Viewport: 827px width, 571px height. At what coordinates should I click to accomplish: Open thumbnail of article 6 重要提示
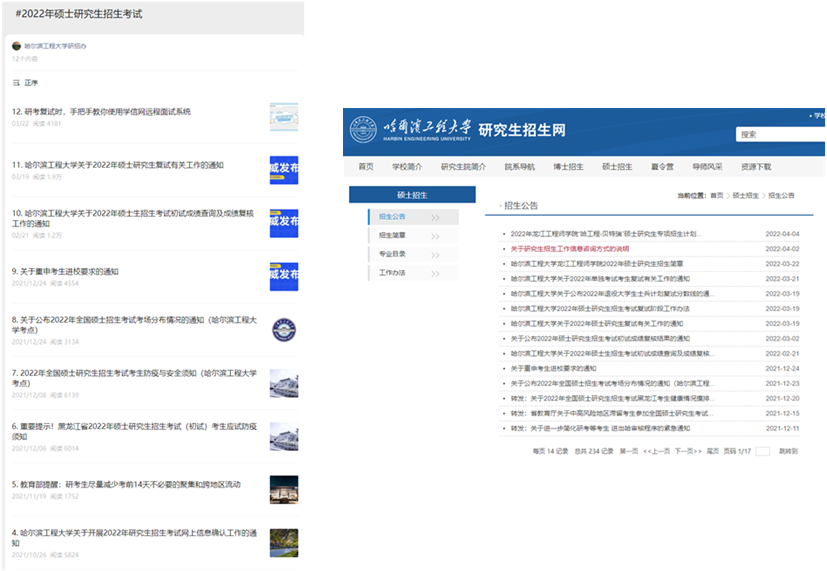tap(284, 436)
